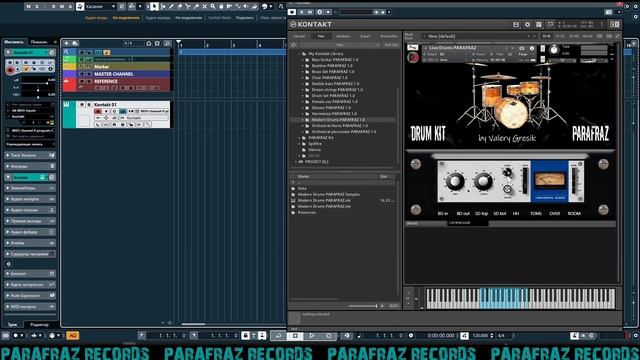Expand the Drum Set PARAFRAZ 1.0 folder
Screen dimensions: 640x360
303,96
